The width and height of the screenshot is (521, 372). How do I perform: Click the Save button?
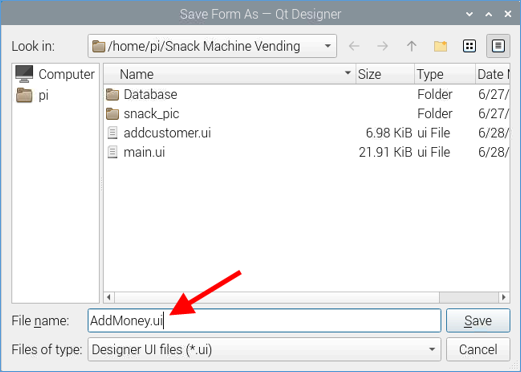click(478, 320)
